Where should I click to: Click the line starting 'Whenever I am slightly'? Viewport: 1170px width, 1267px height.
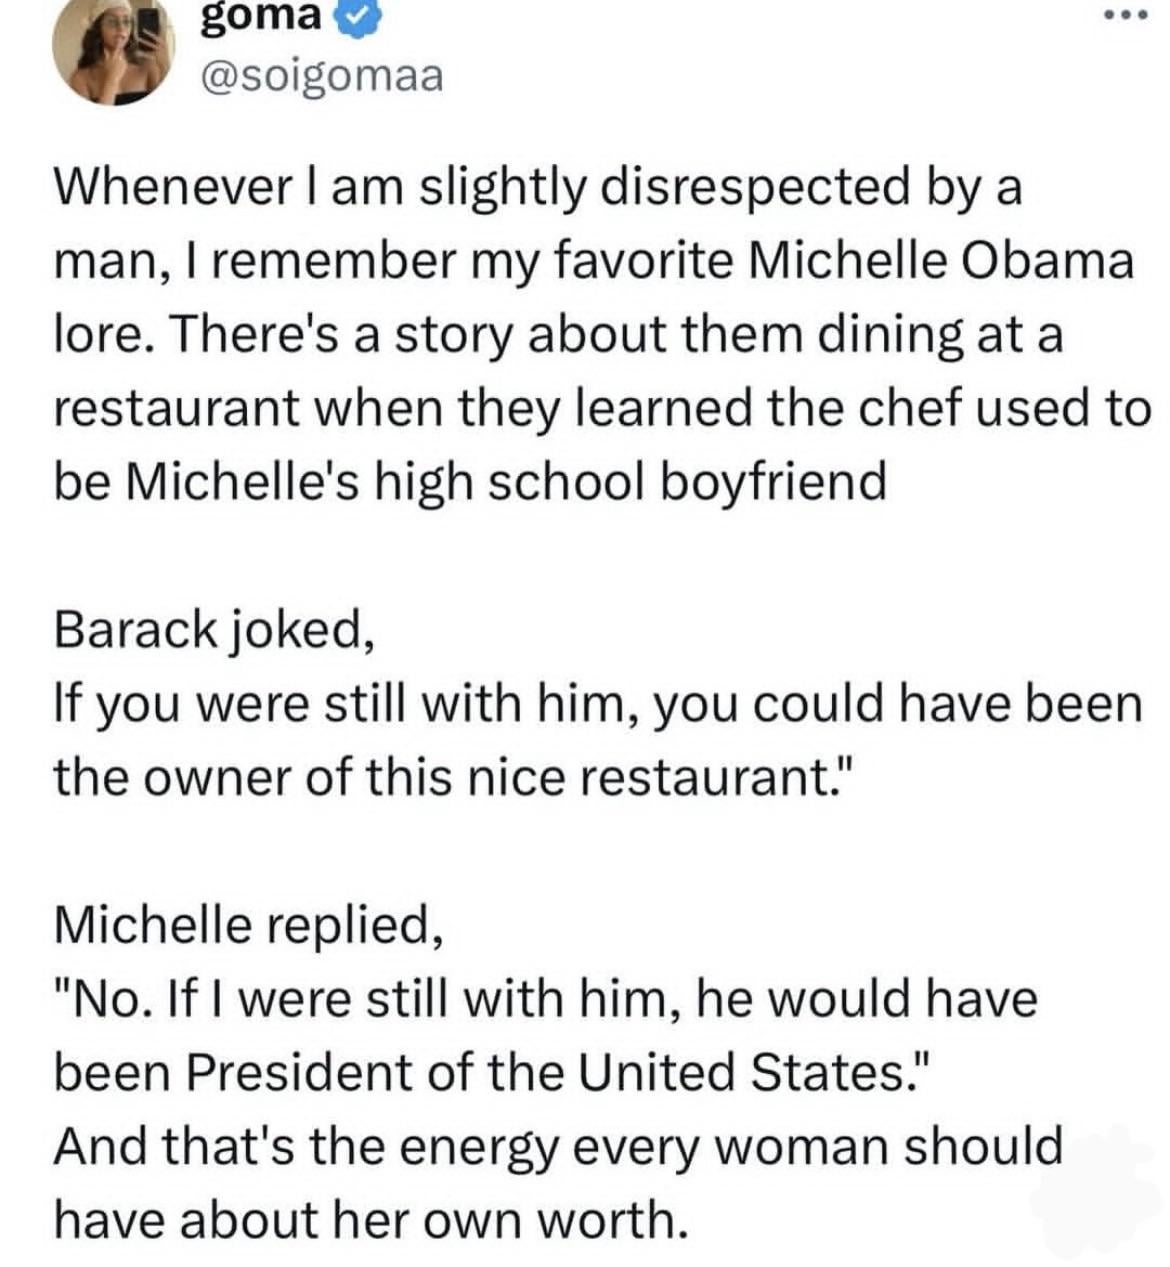coord(538,188)
